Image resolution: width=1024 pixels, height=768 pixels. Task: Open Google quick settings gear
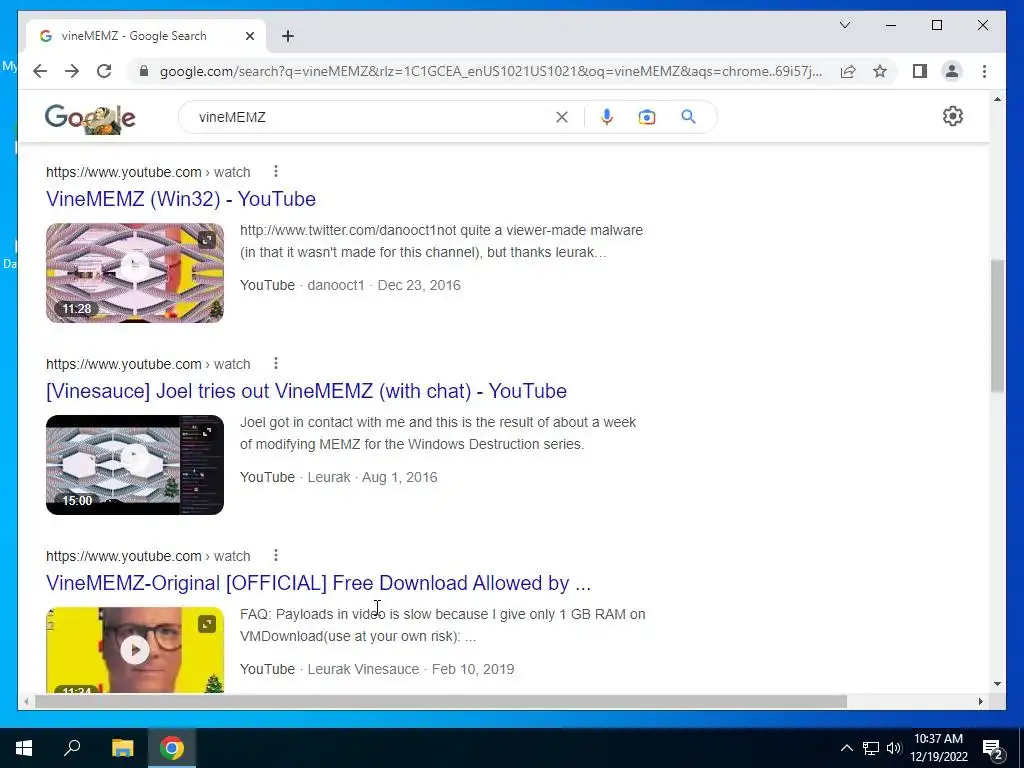pyautogui.click(x=953, y=116)
